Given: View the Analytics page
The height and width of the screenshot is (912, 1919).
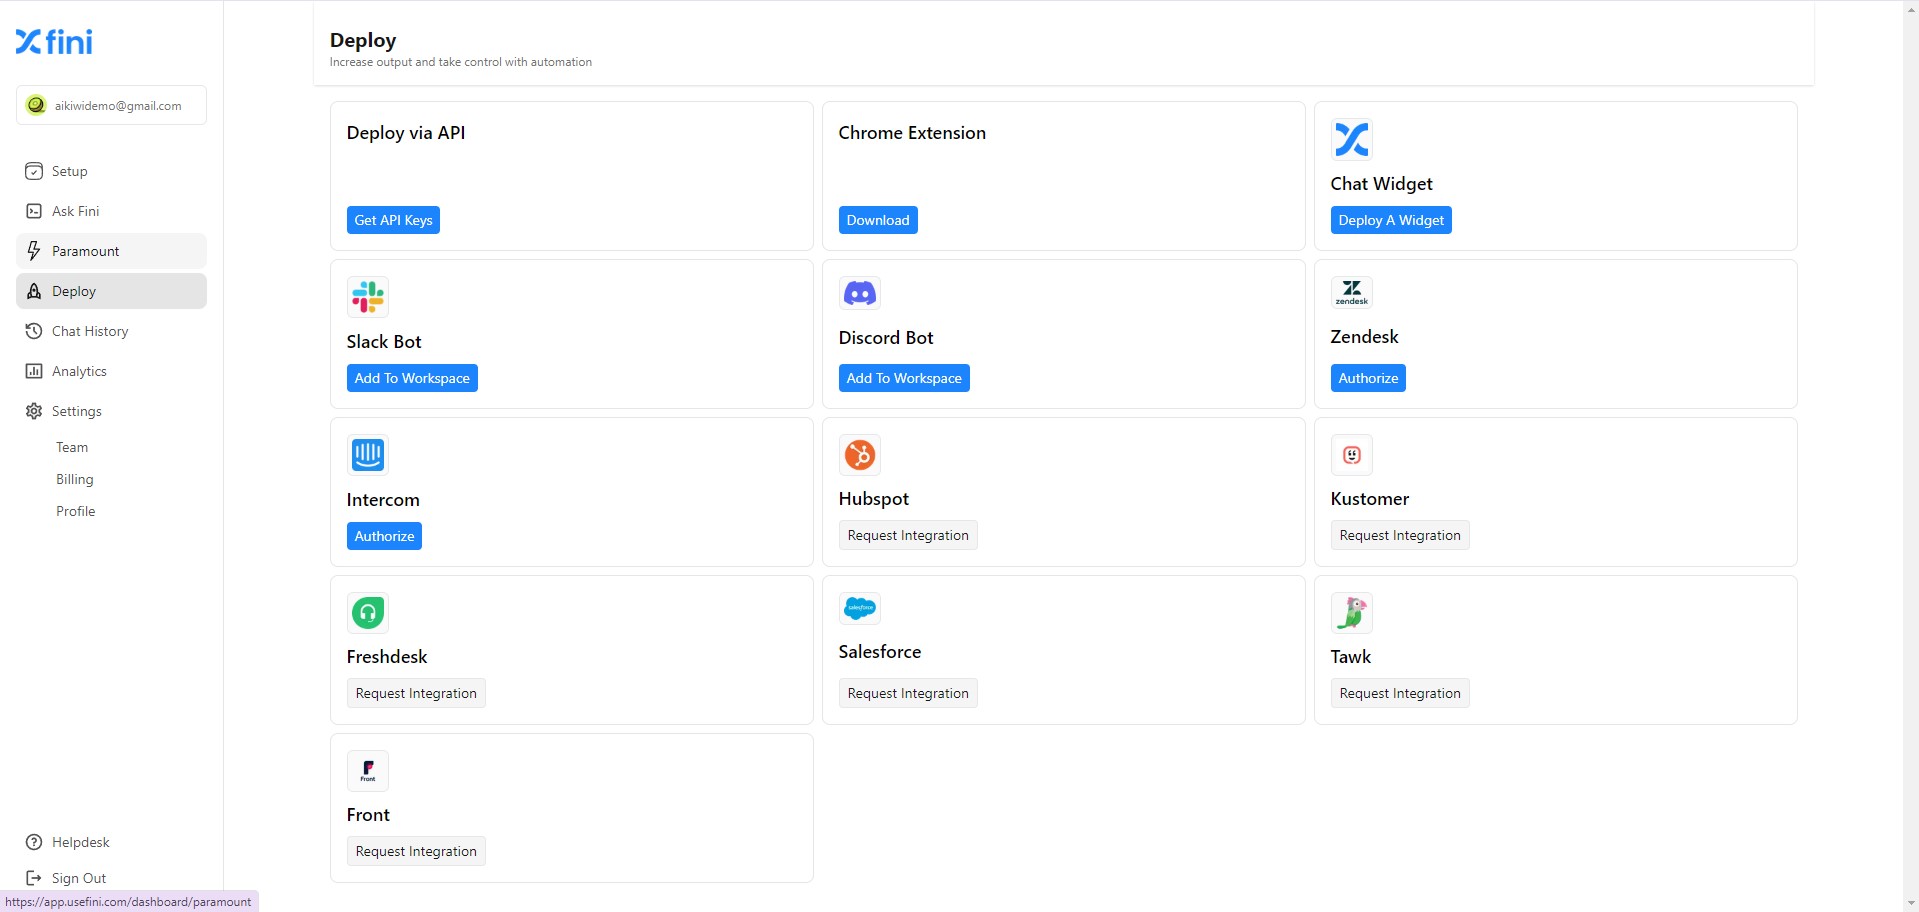Looking at the screenshot, I should pos(111,371).
